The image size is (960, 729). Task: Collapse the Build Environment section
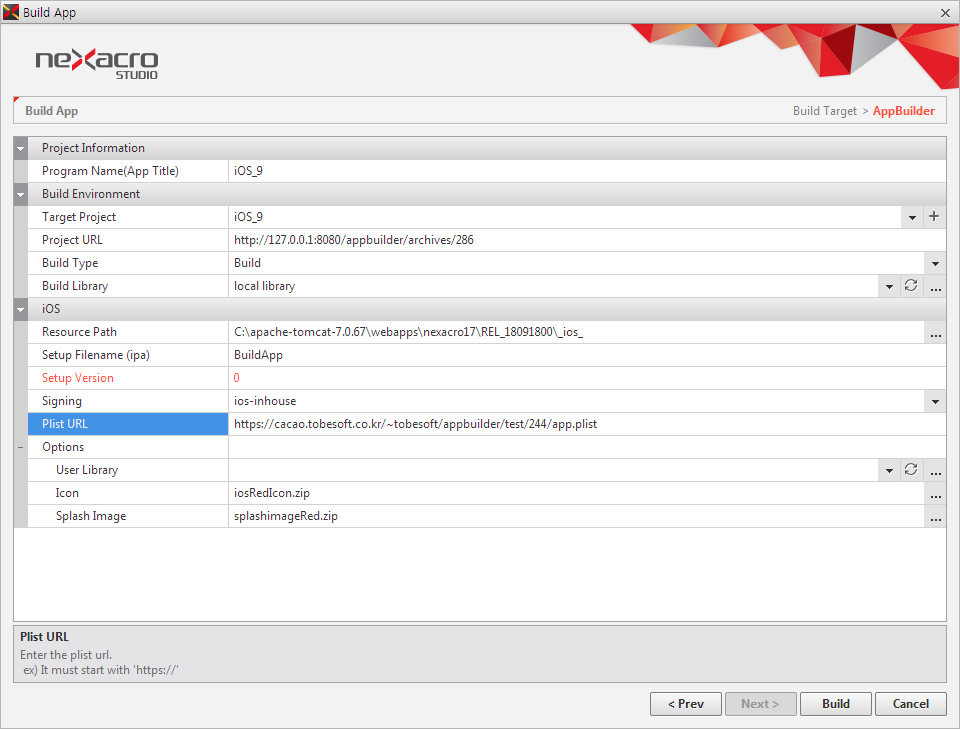point(21,194)
